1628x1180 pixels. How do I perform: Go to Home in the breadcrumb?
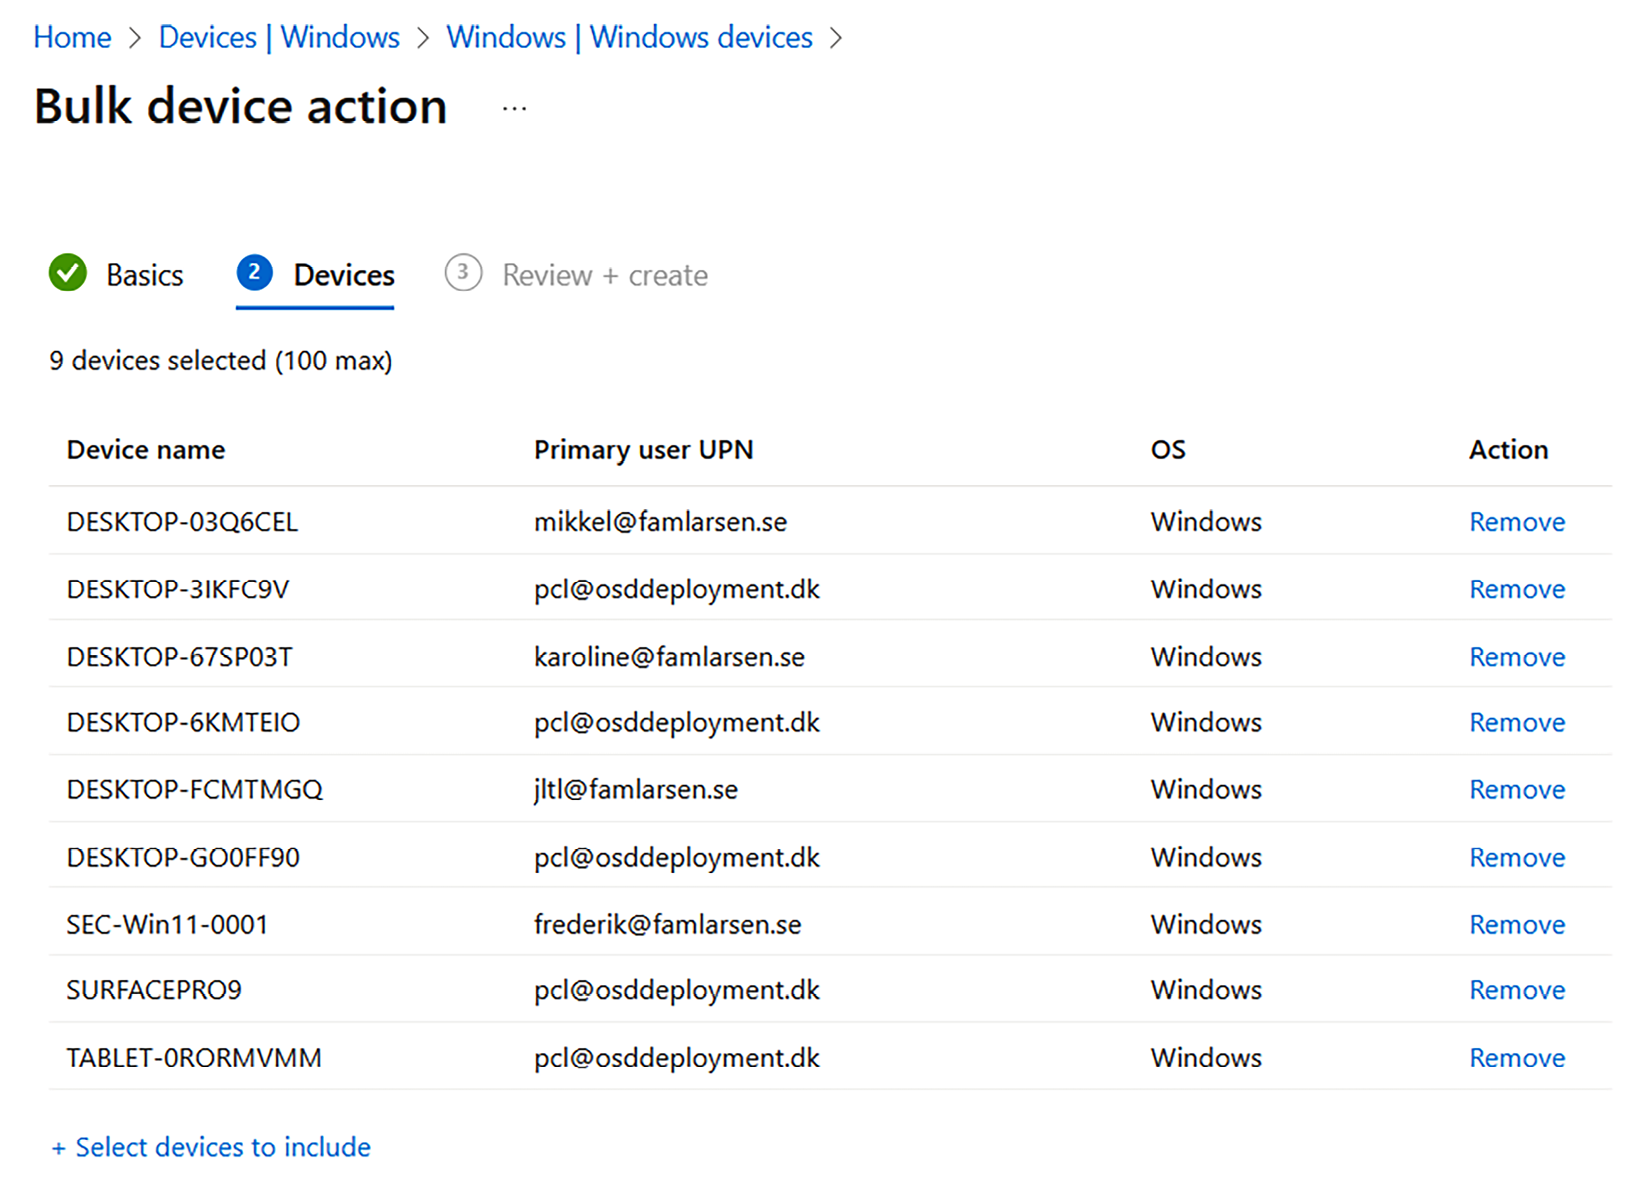(x=72, y=37)
